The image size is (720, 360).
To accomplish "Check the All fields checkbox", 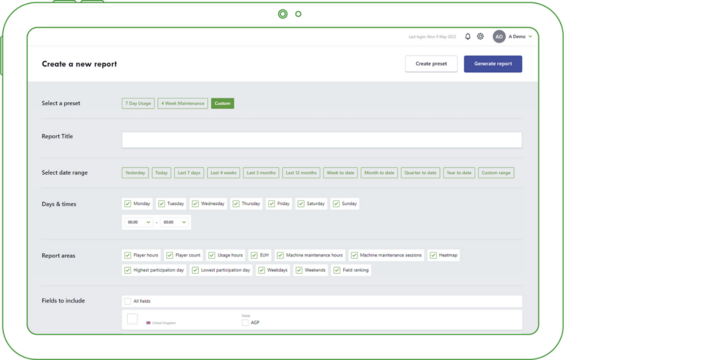I will coord(128,301).
